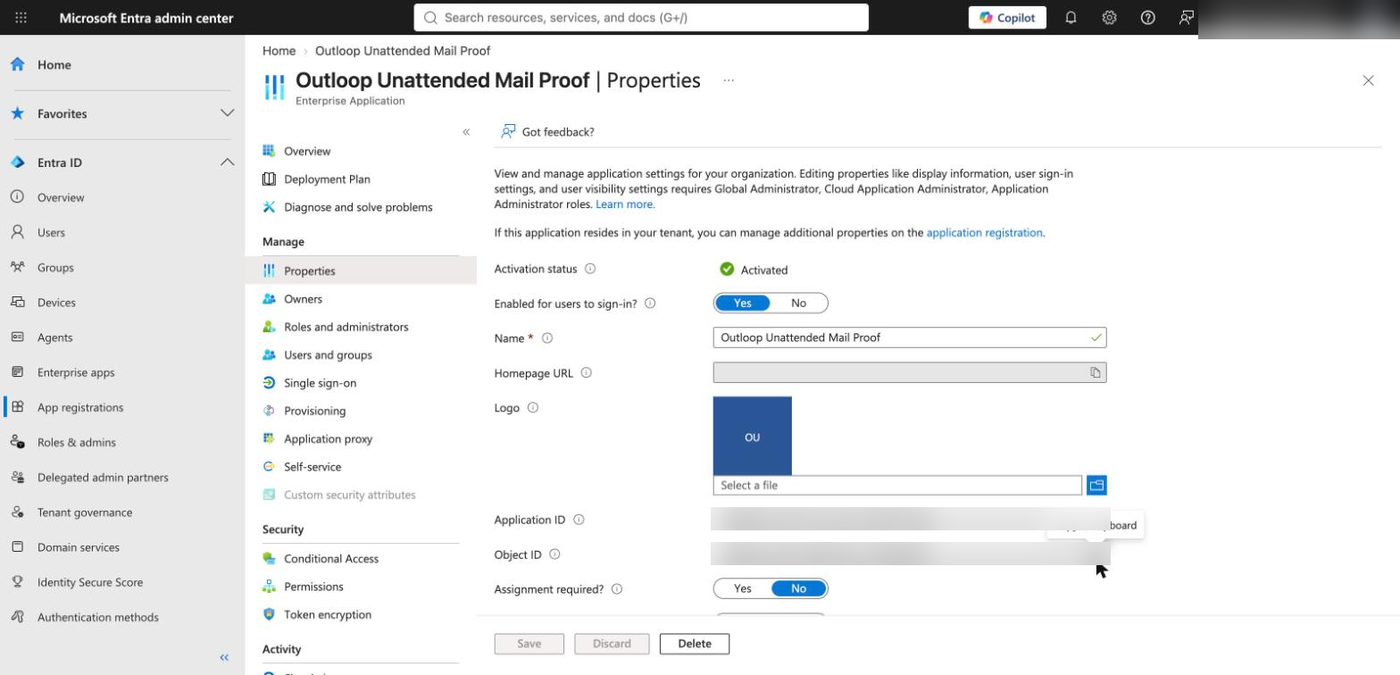Viewport: 1400px width, 675px height.
Task: Open Owners in resource menu
Action: 303,299
